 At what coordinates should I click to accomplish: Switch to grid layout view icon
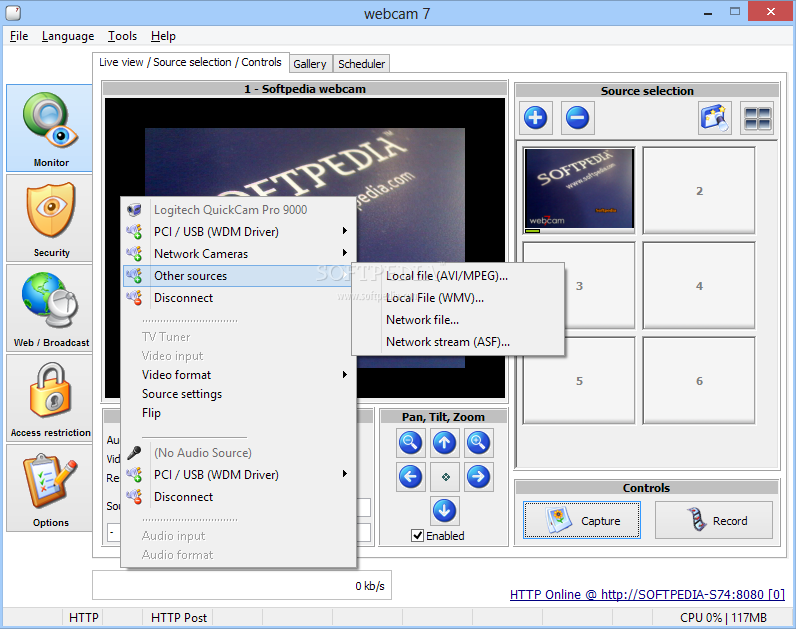click(757, 118)
